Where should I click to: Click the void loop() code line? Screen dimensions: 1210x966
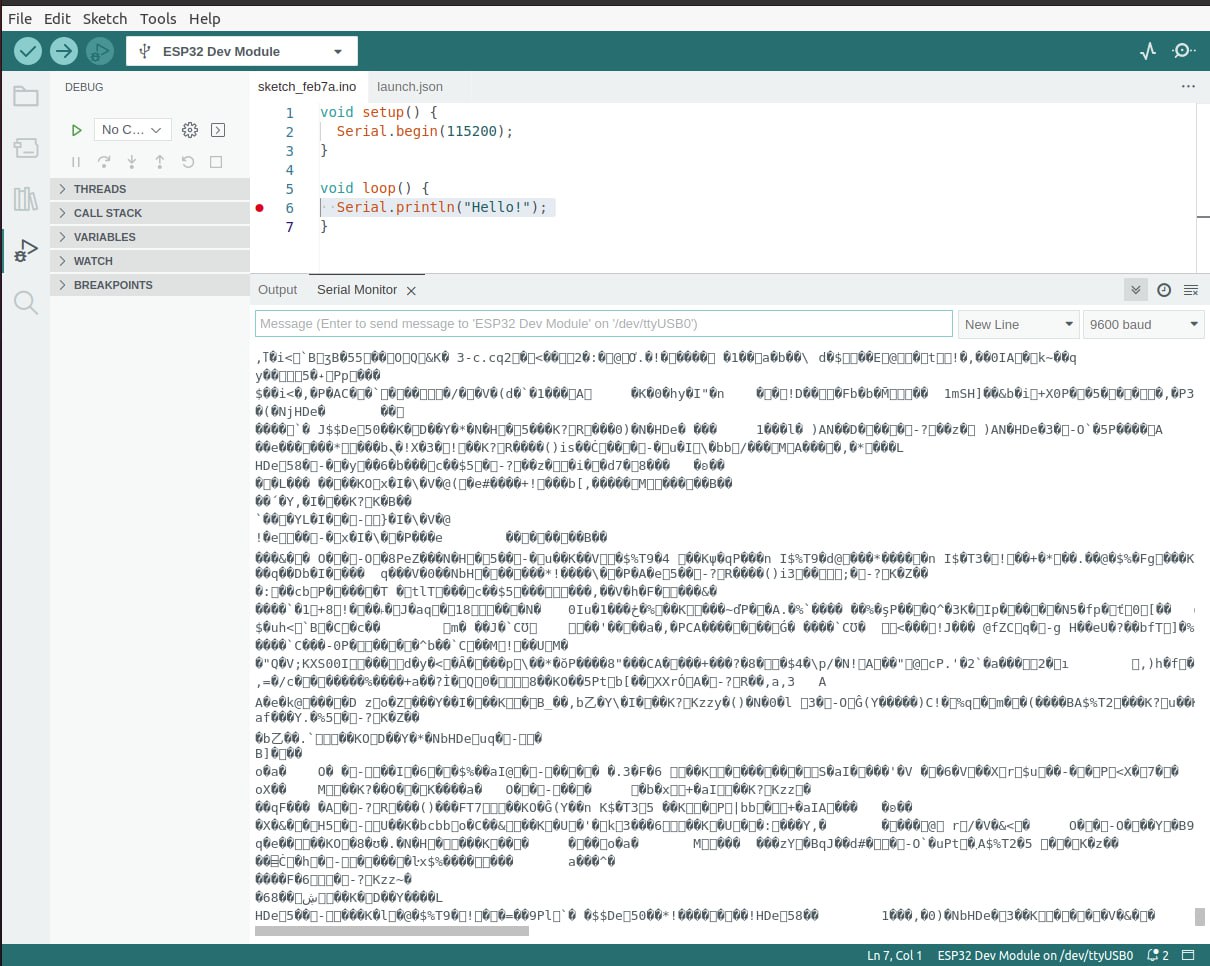374,189
